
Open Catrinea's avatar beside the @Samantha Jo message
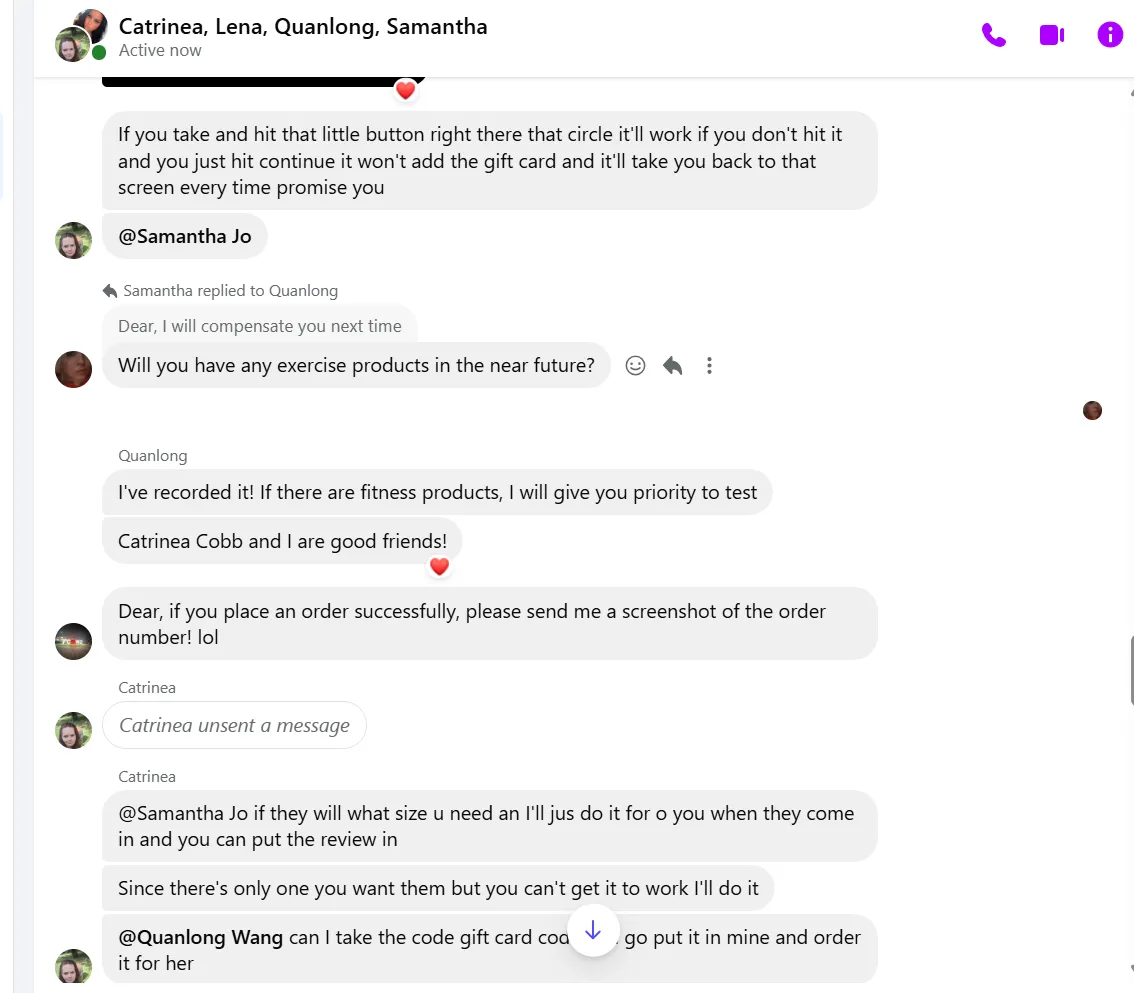(x=73, y=240)
